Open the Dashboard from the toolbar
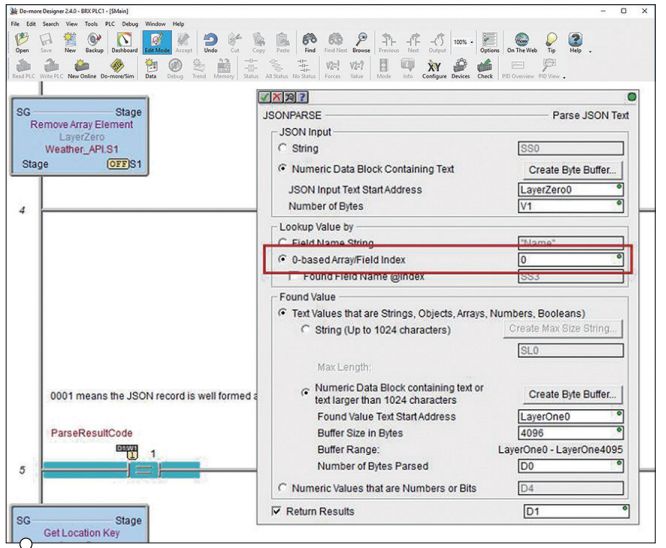The image size is (666, 548). click(x=124, y=42)
